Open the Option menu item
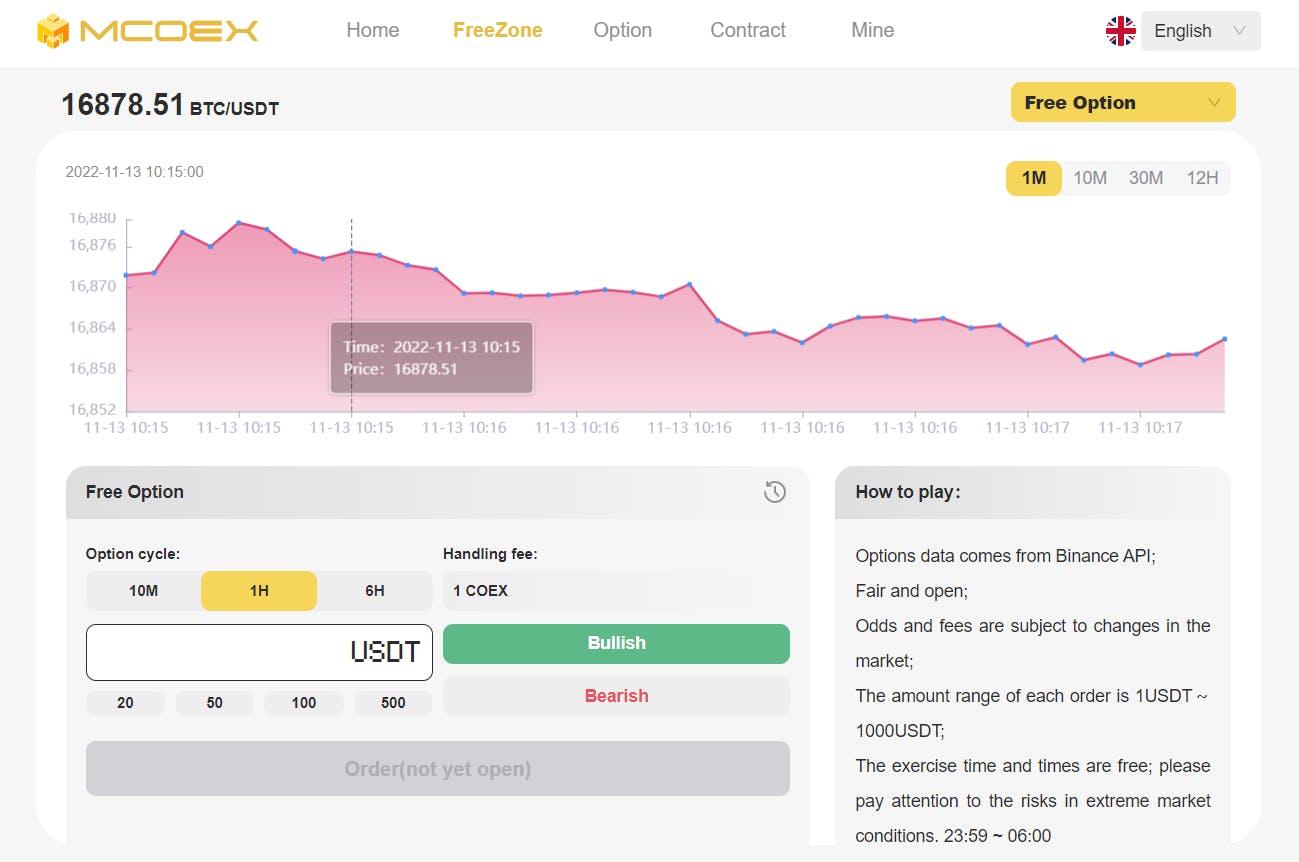The image size is (1299, 862). 623,30
